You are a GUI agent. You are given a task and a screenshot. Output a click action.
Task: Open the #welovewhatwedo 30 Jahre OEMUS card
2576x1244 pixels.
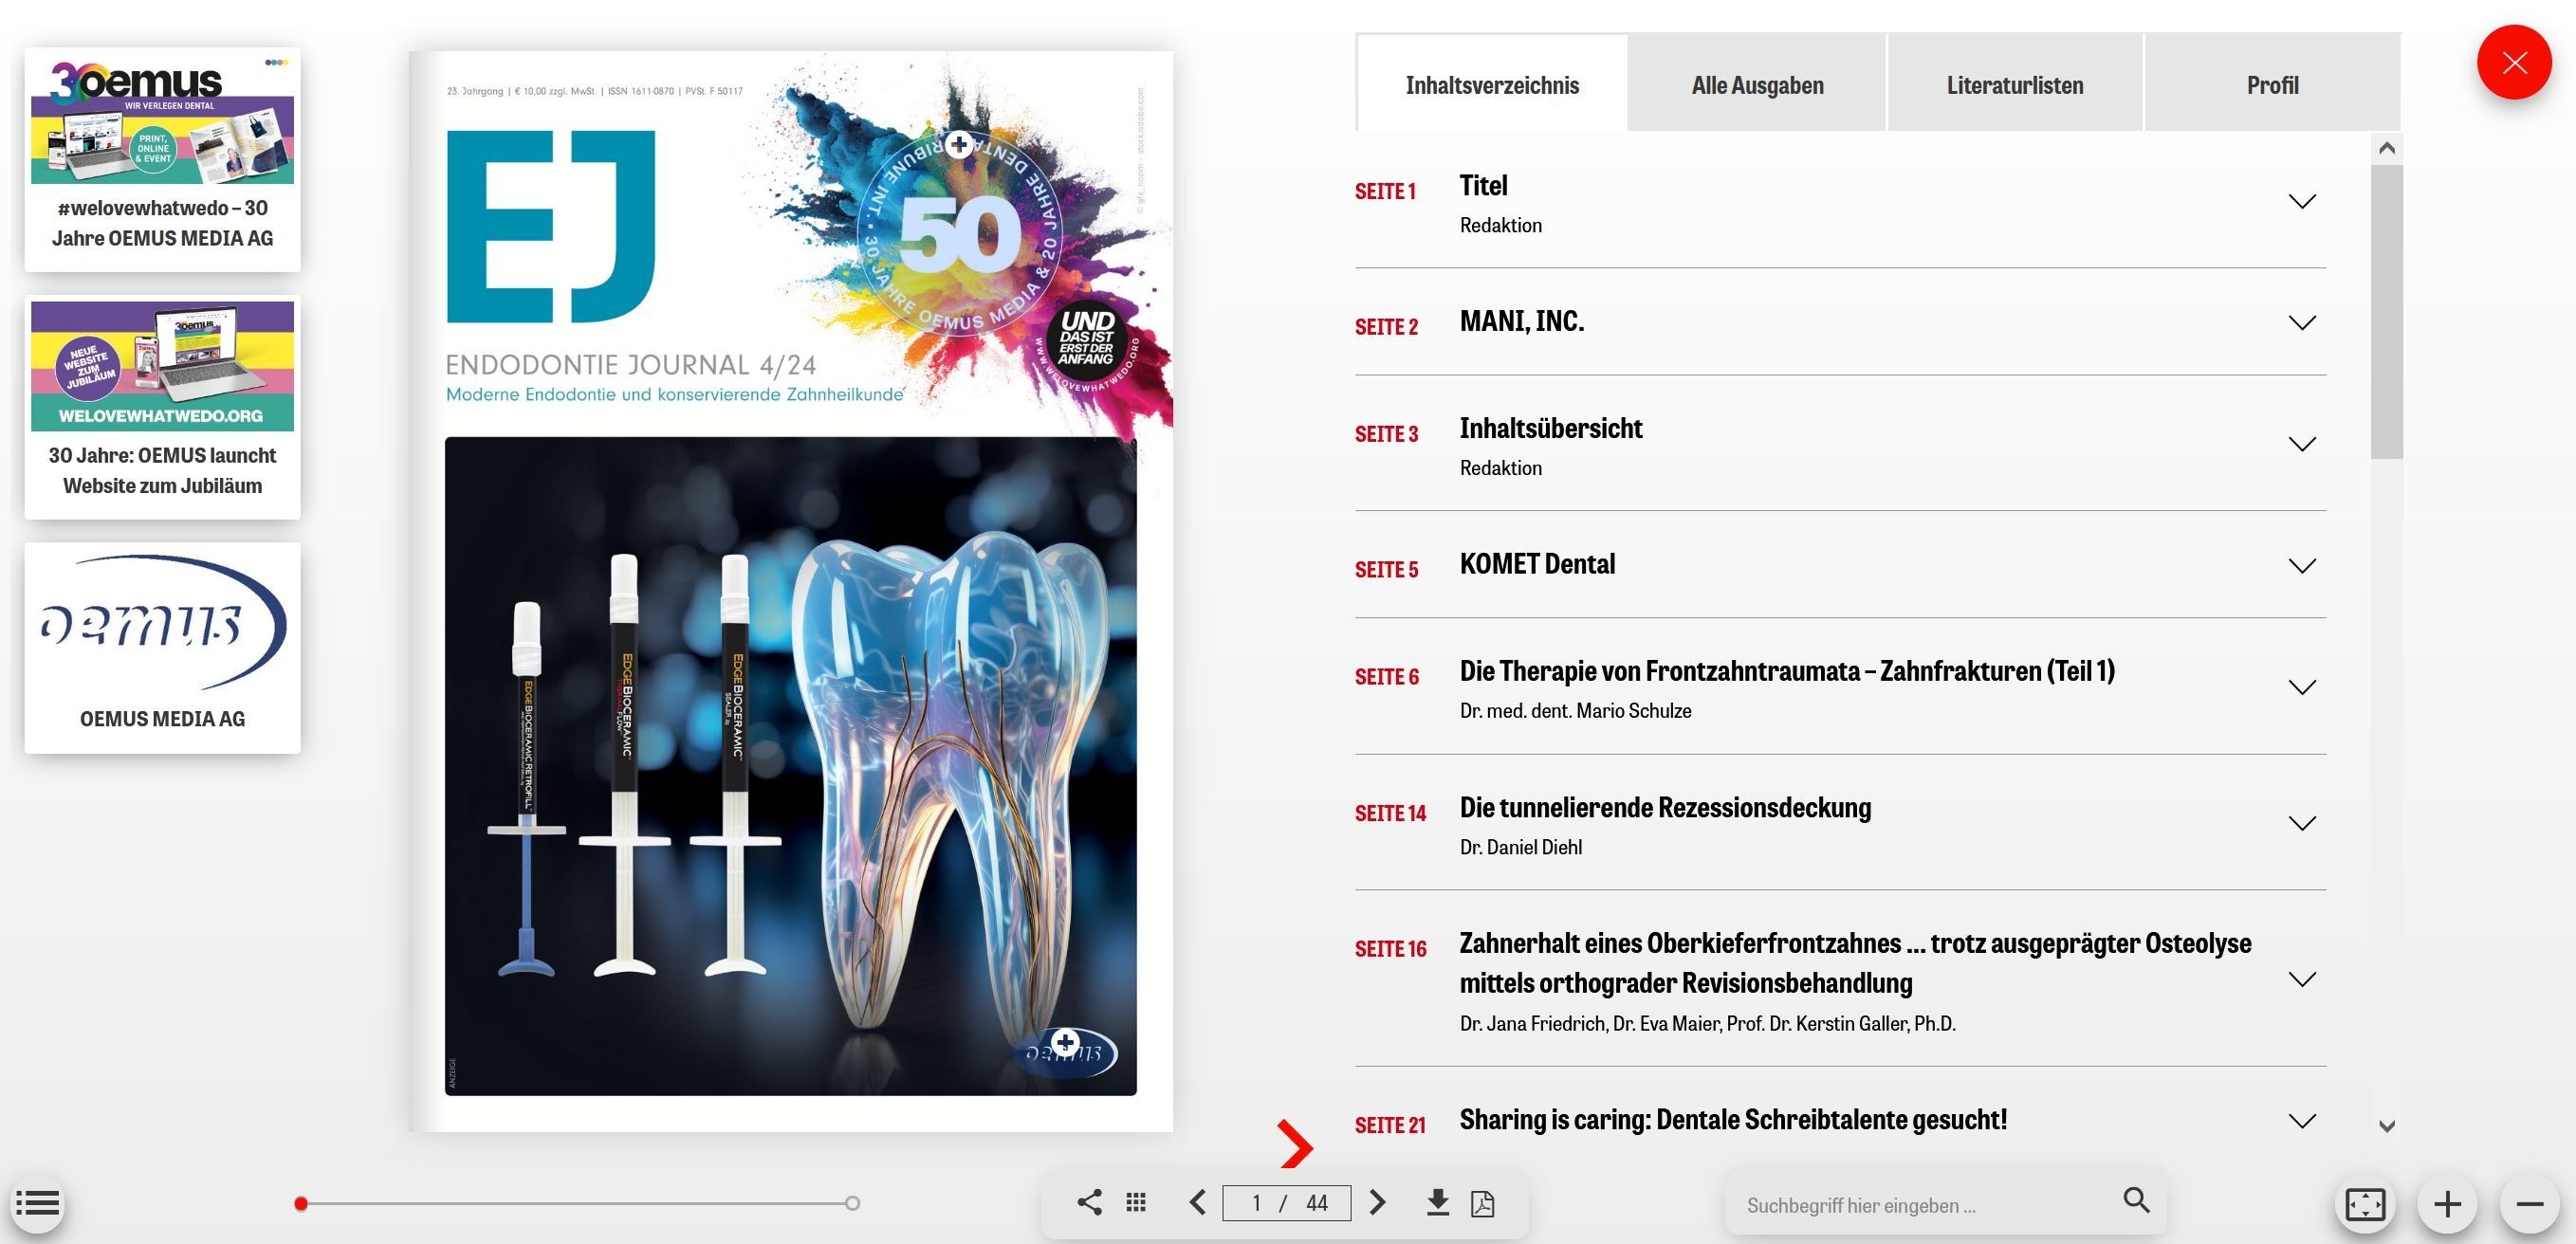[162, 159]
